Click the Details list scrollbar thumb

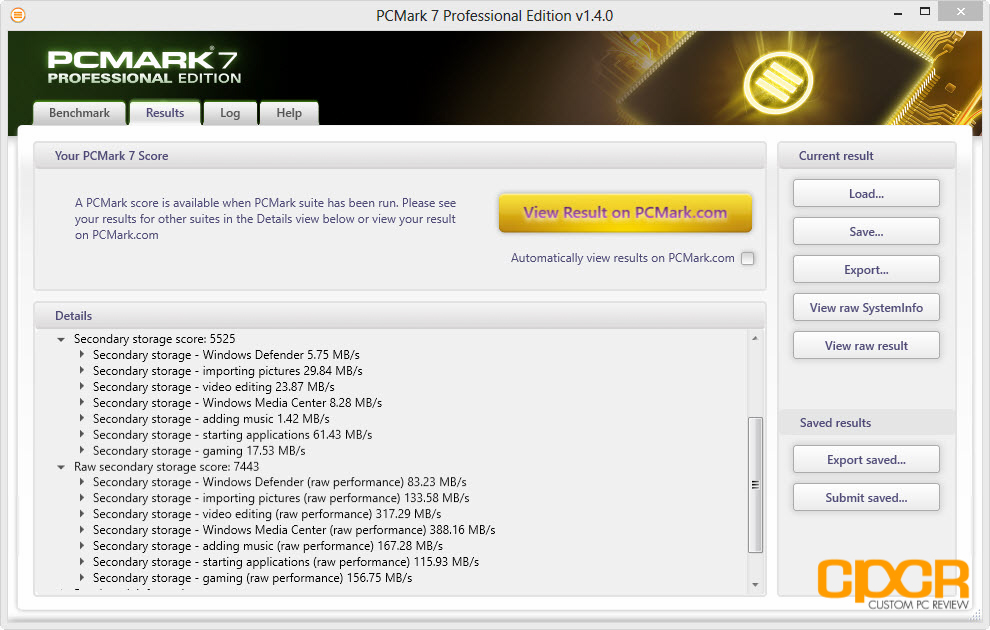pyautogui.click(x=755, y=485)
